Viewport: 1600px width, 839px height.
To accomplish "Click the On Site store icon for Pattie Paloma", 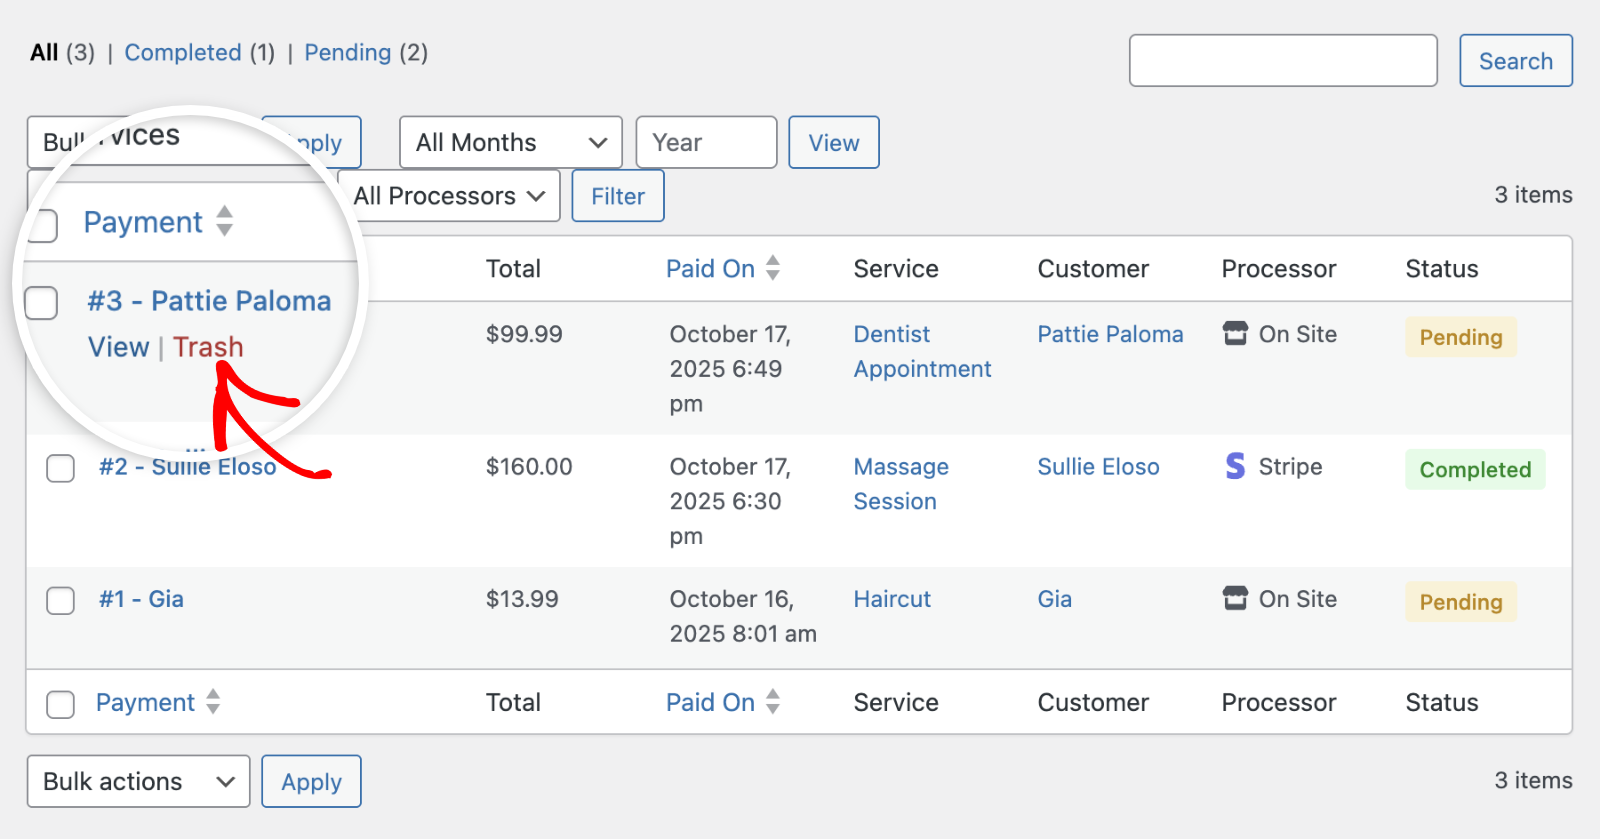I will pos(1235,334).
